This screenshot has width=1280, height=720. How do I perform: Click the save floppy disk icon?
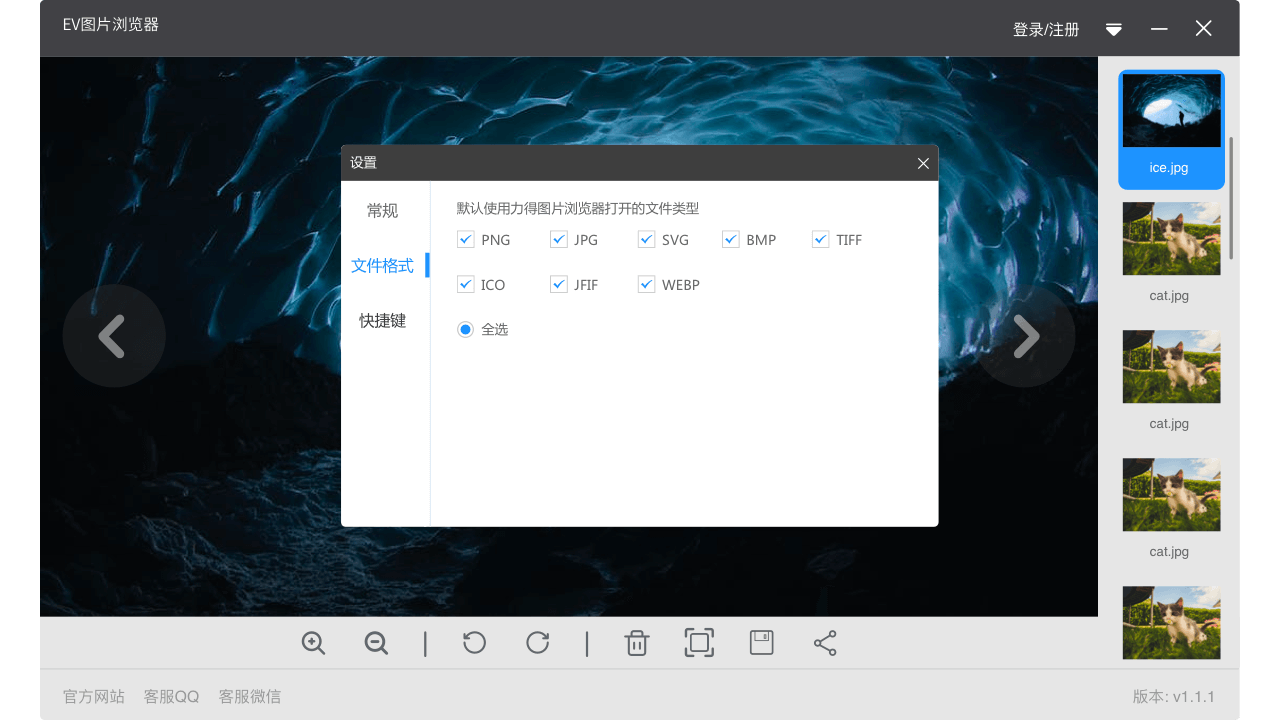pyautogui.click(x=762, y=643)
